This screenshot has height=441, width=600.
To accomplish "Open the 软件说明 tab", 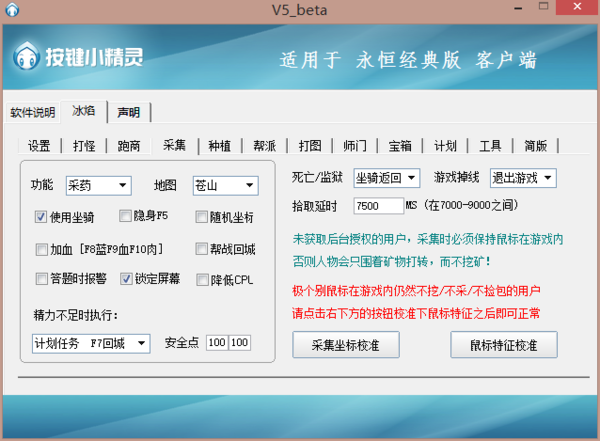I will 33,113.
